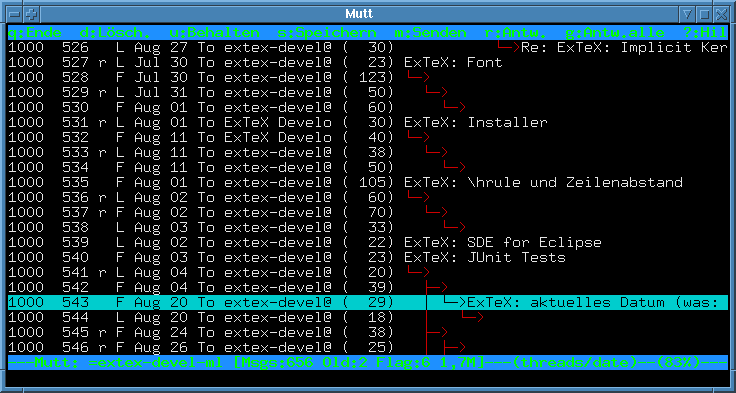Click the 'r:Antw.' help bar entry

(x=516, y=32)
